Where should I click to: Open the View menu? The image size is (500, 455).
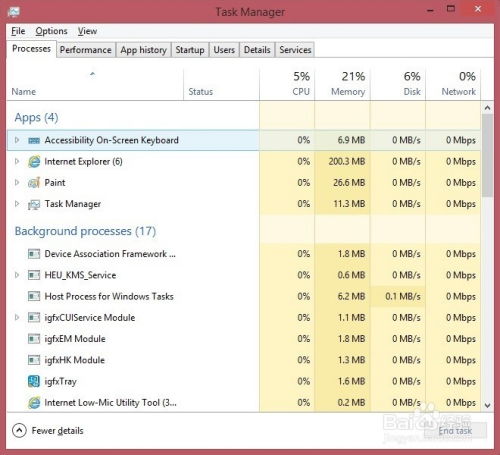click(87, 31)
